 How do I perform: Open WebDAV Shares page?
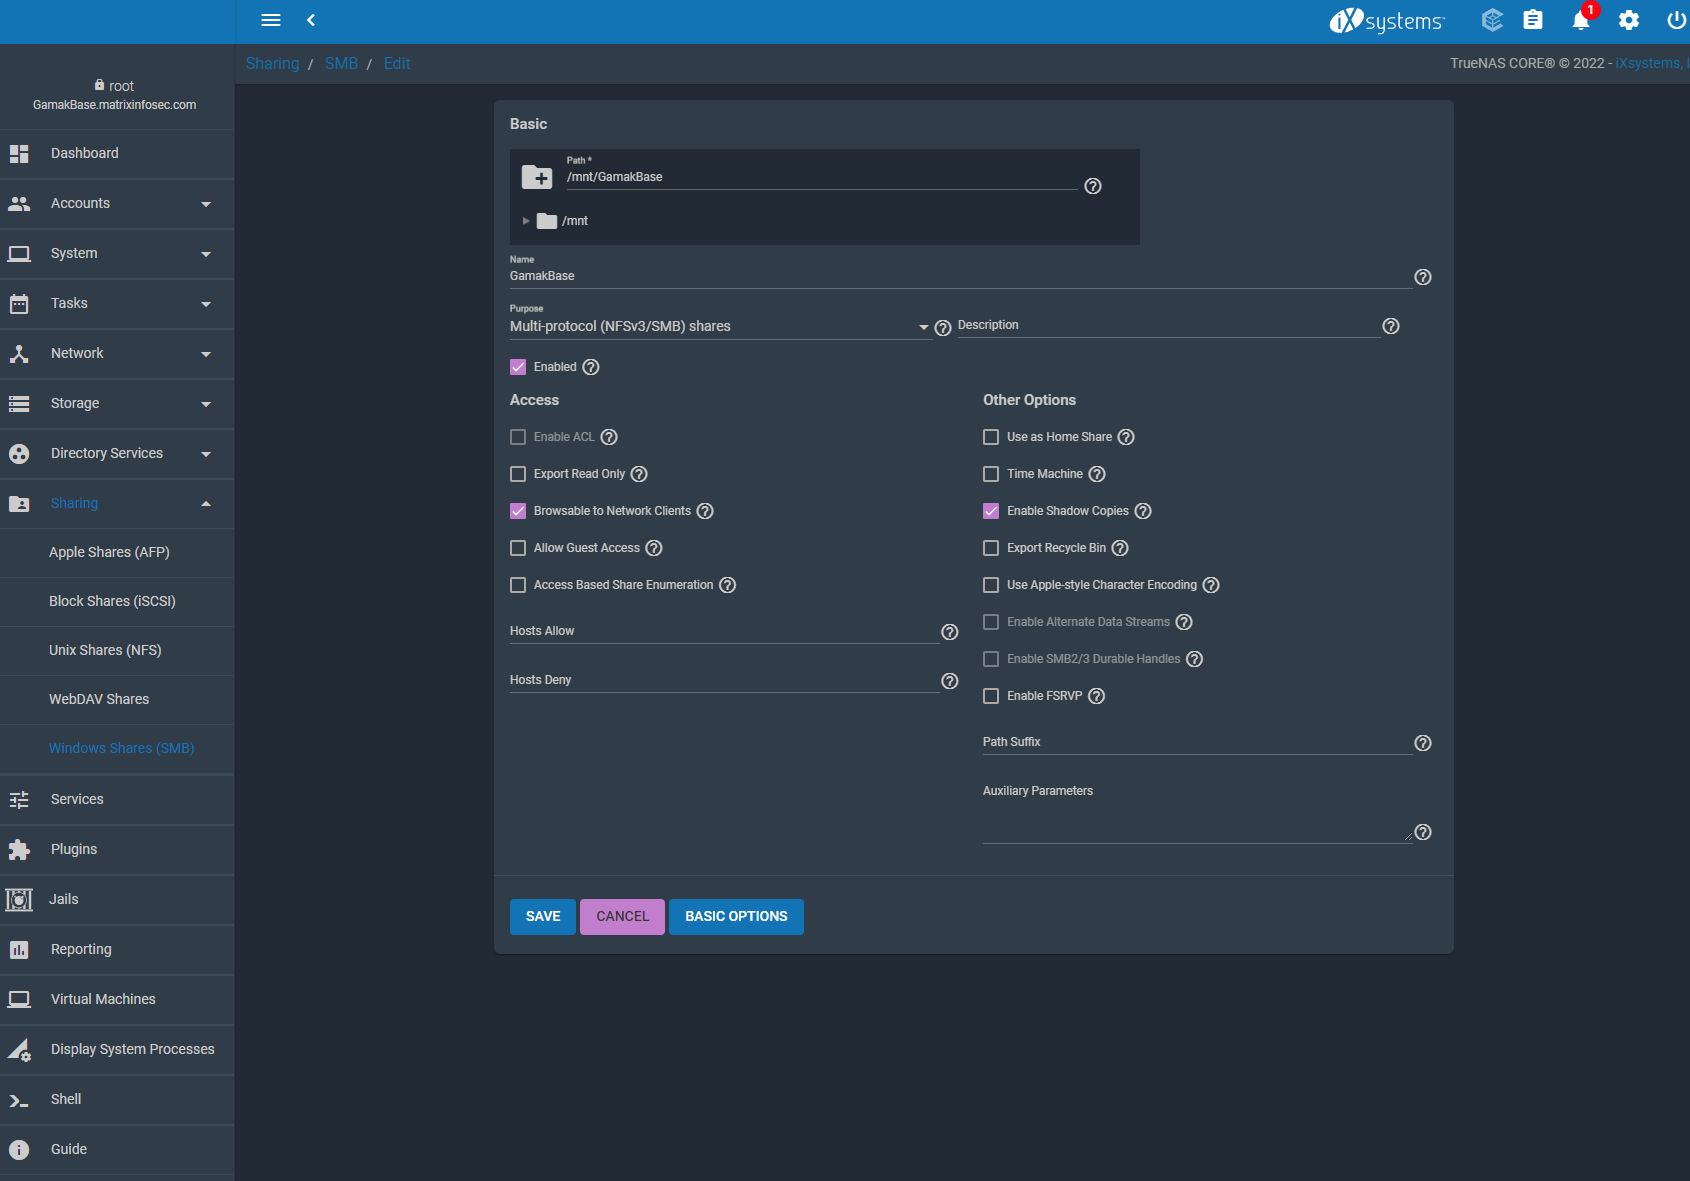click(x=117, y=700)
